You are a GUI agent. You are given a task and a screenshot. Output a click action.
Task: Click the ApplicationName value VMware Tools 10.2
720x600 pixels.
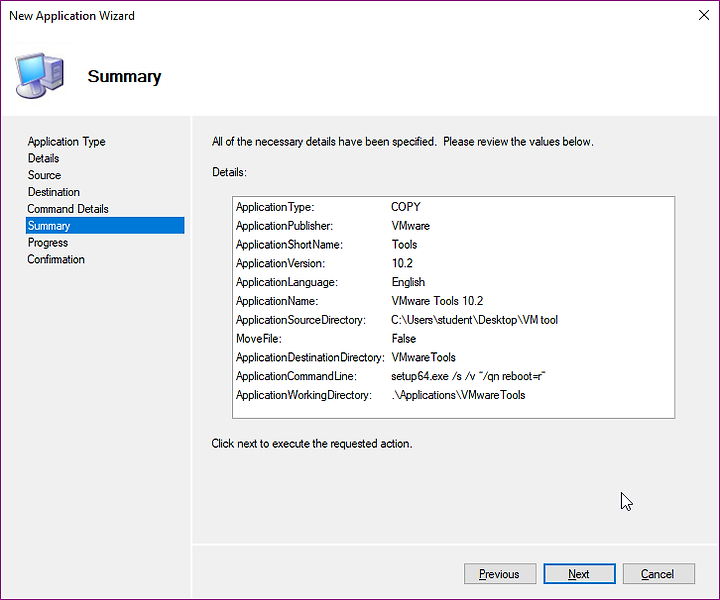coord(437,301)
